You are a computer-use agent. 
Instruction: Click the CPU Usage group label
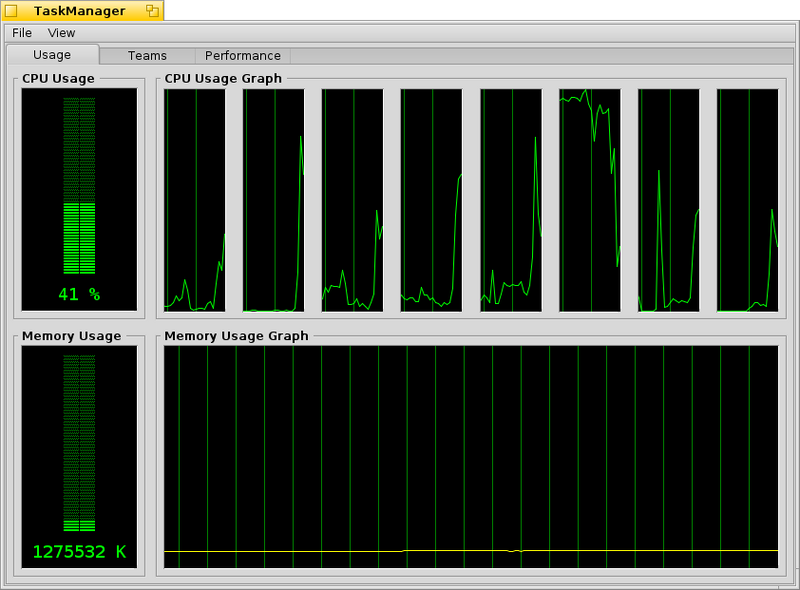(58, 79)
